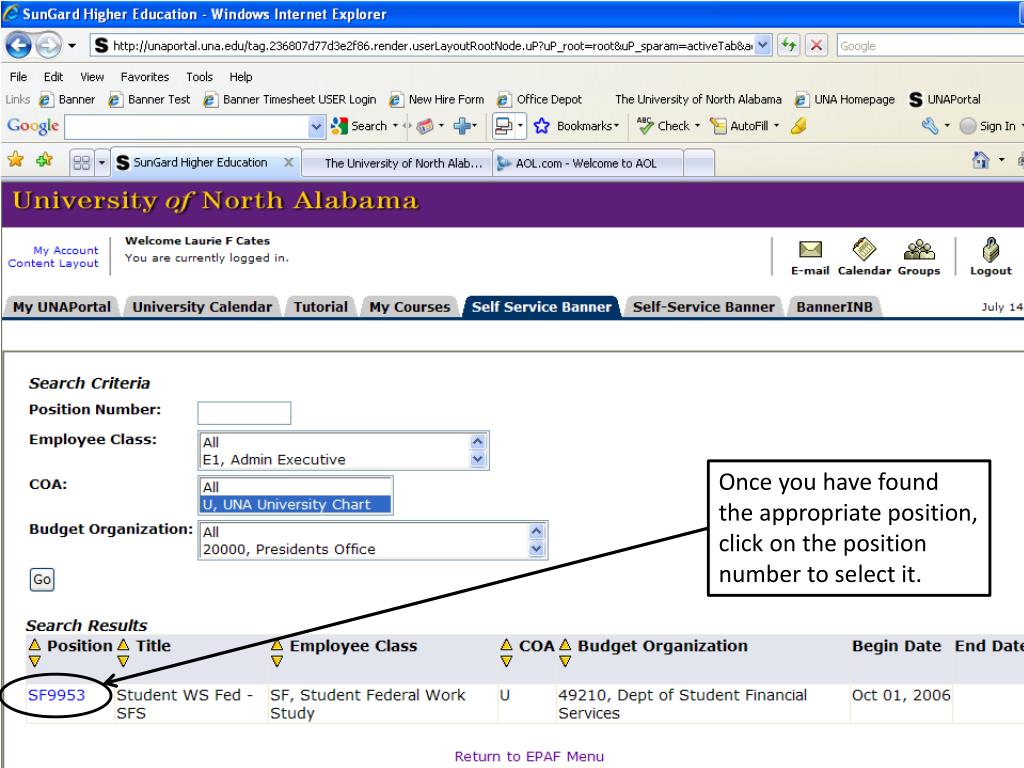
Task: Open the View menu
Action: pyautogui.click(x=92, y=77)
